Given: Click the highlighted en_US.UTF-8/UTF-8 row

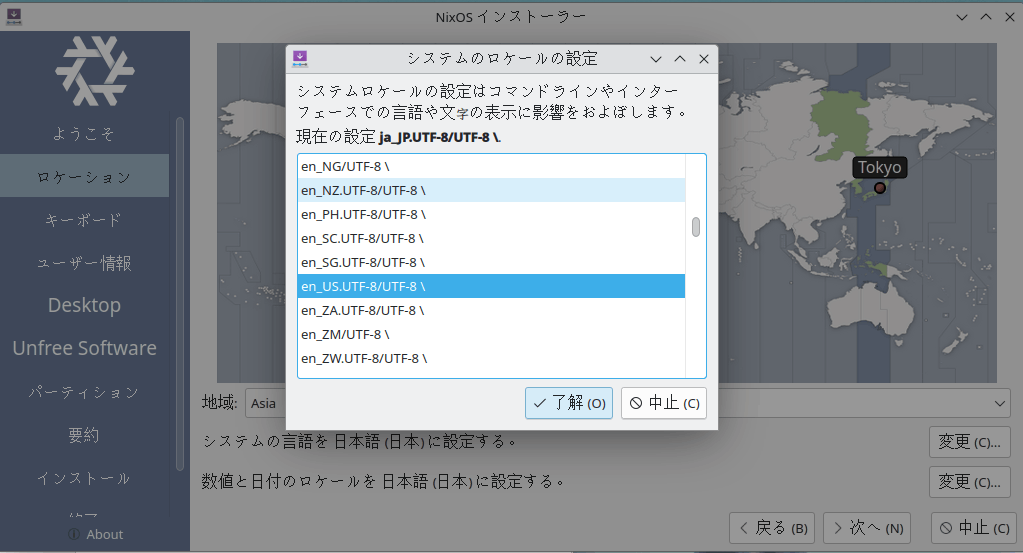Looking at the screenshot, I should pyautogui.click(x=491, y=286).
